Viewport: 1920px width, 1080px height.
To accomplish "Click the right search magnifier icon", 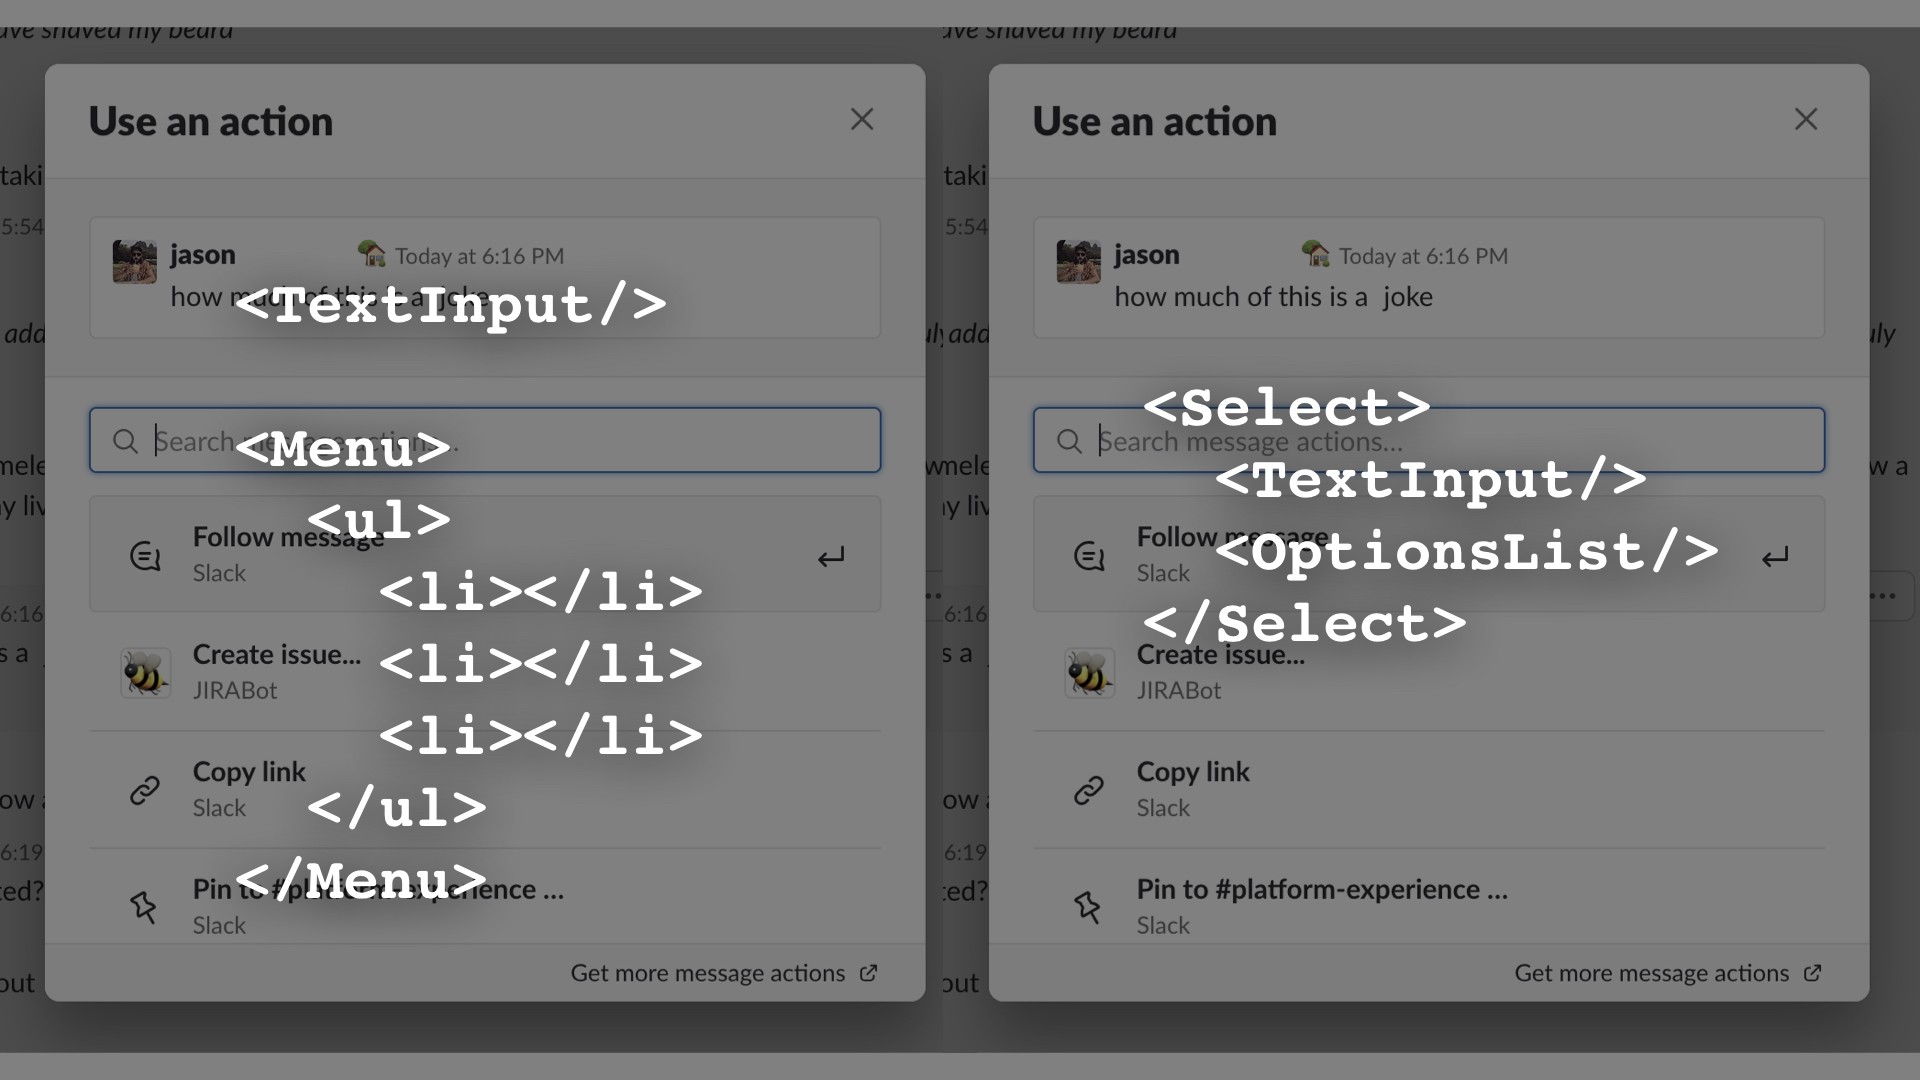I will pos(1069,441).
